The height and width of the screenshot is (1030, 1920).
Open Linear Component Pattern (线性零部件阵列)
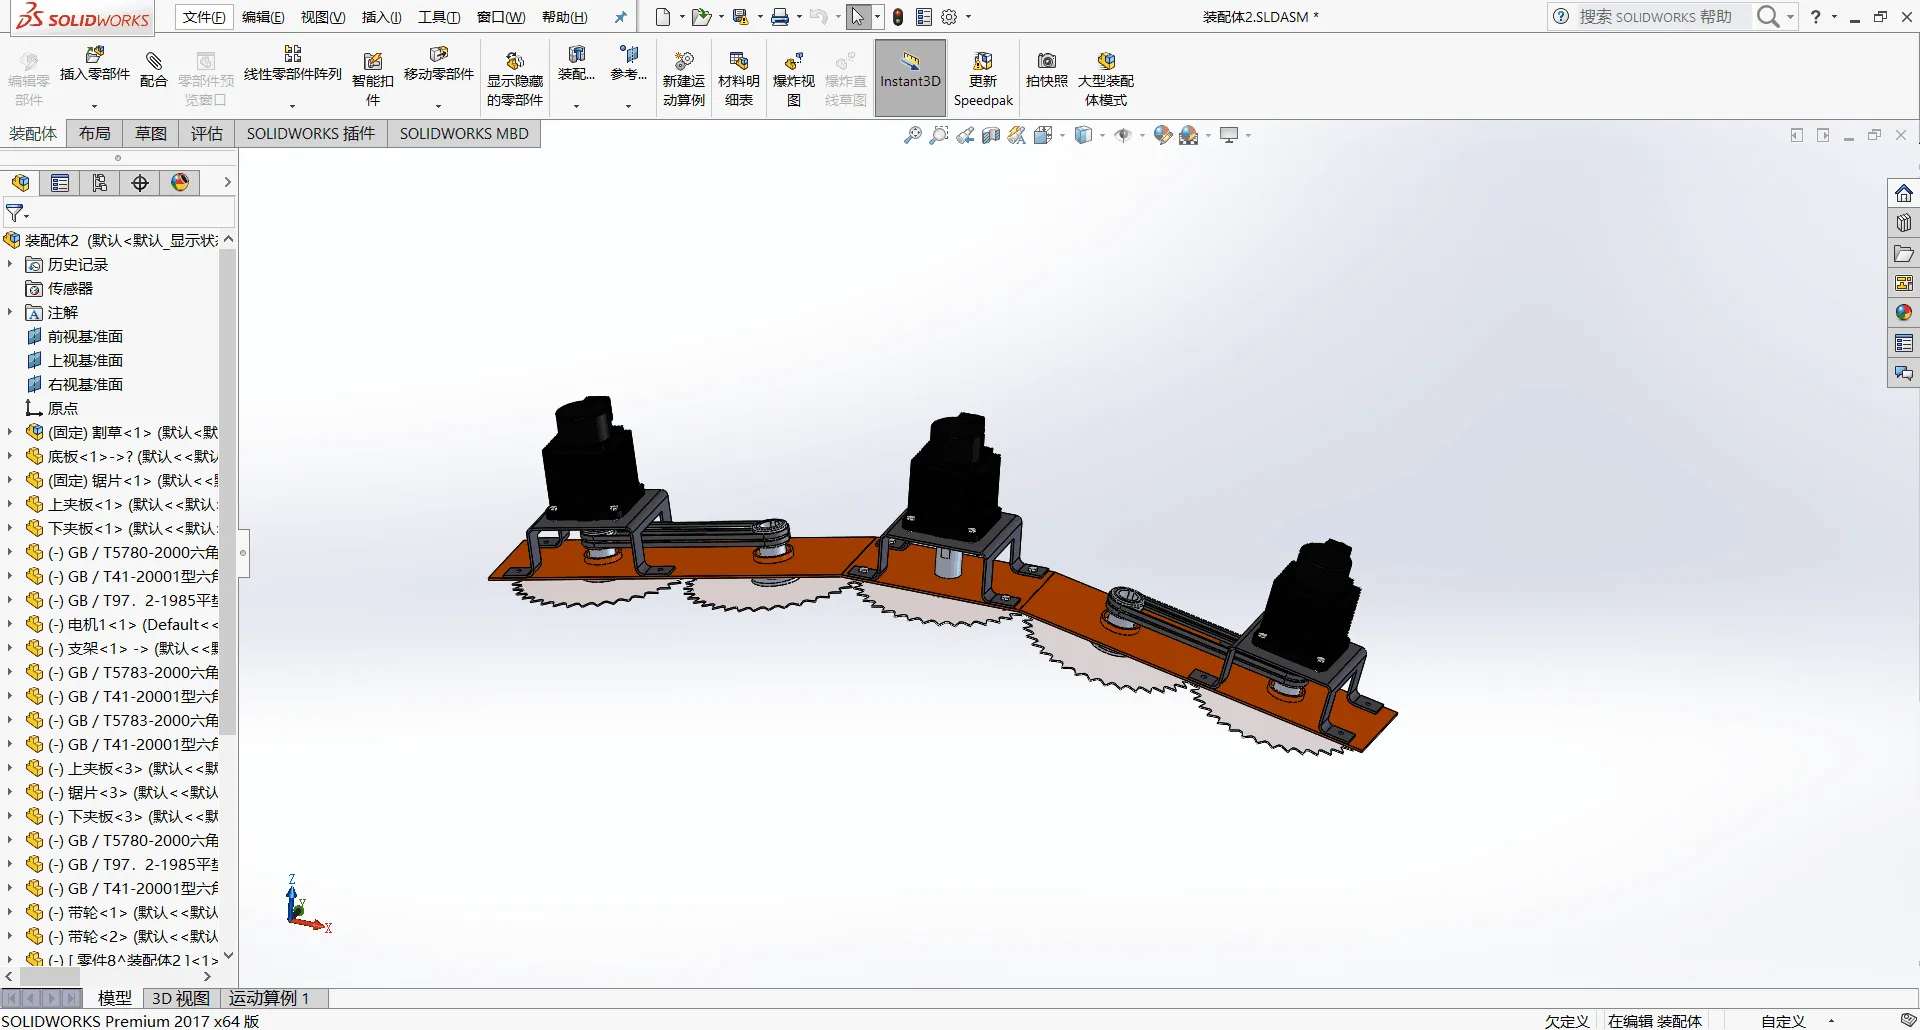point(293,64)
